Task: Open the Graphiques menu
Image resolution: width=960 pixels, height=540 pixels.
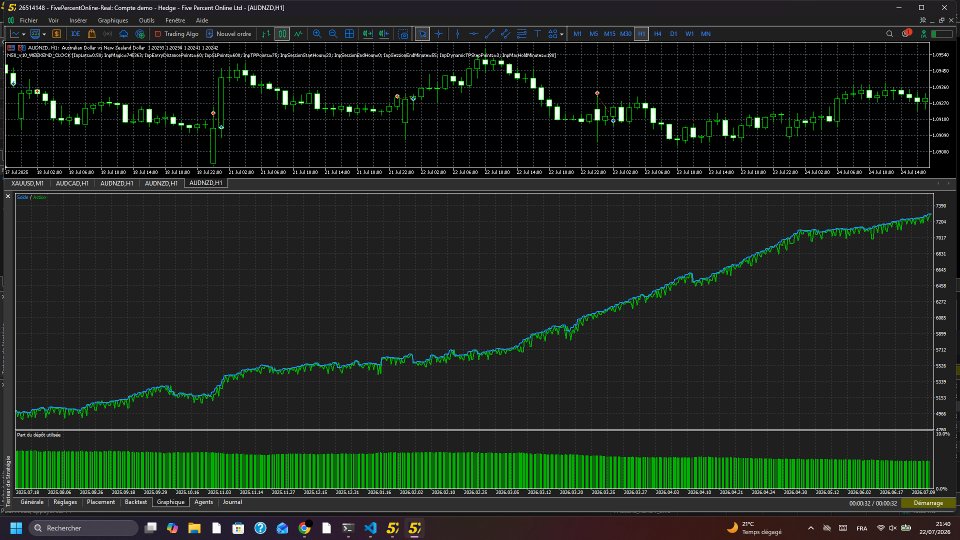Action: pos(113,20)
